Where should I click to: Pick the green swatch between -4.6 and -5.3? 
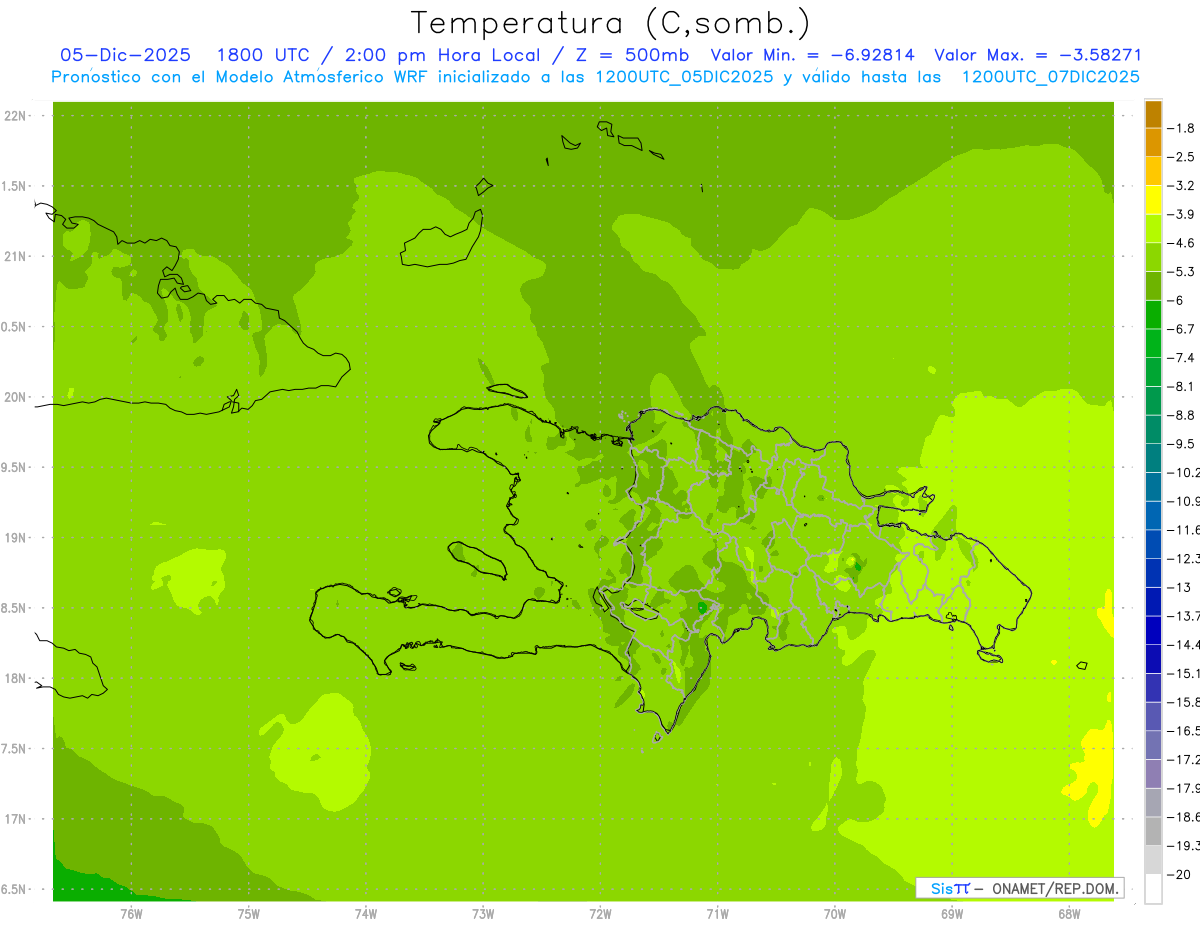[1153, 257]
